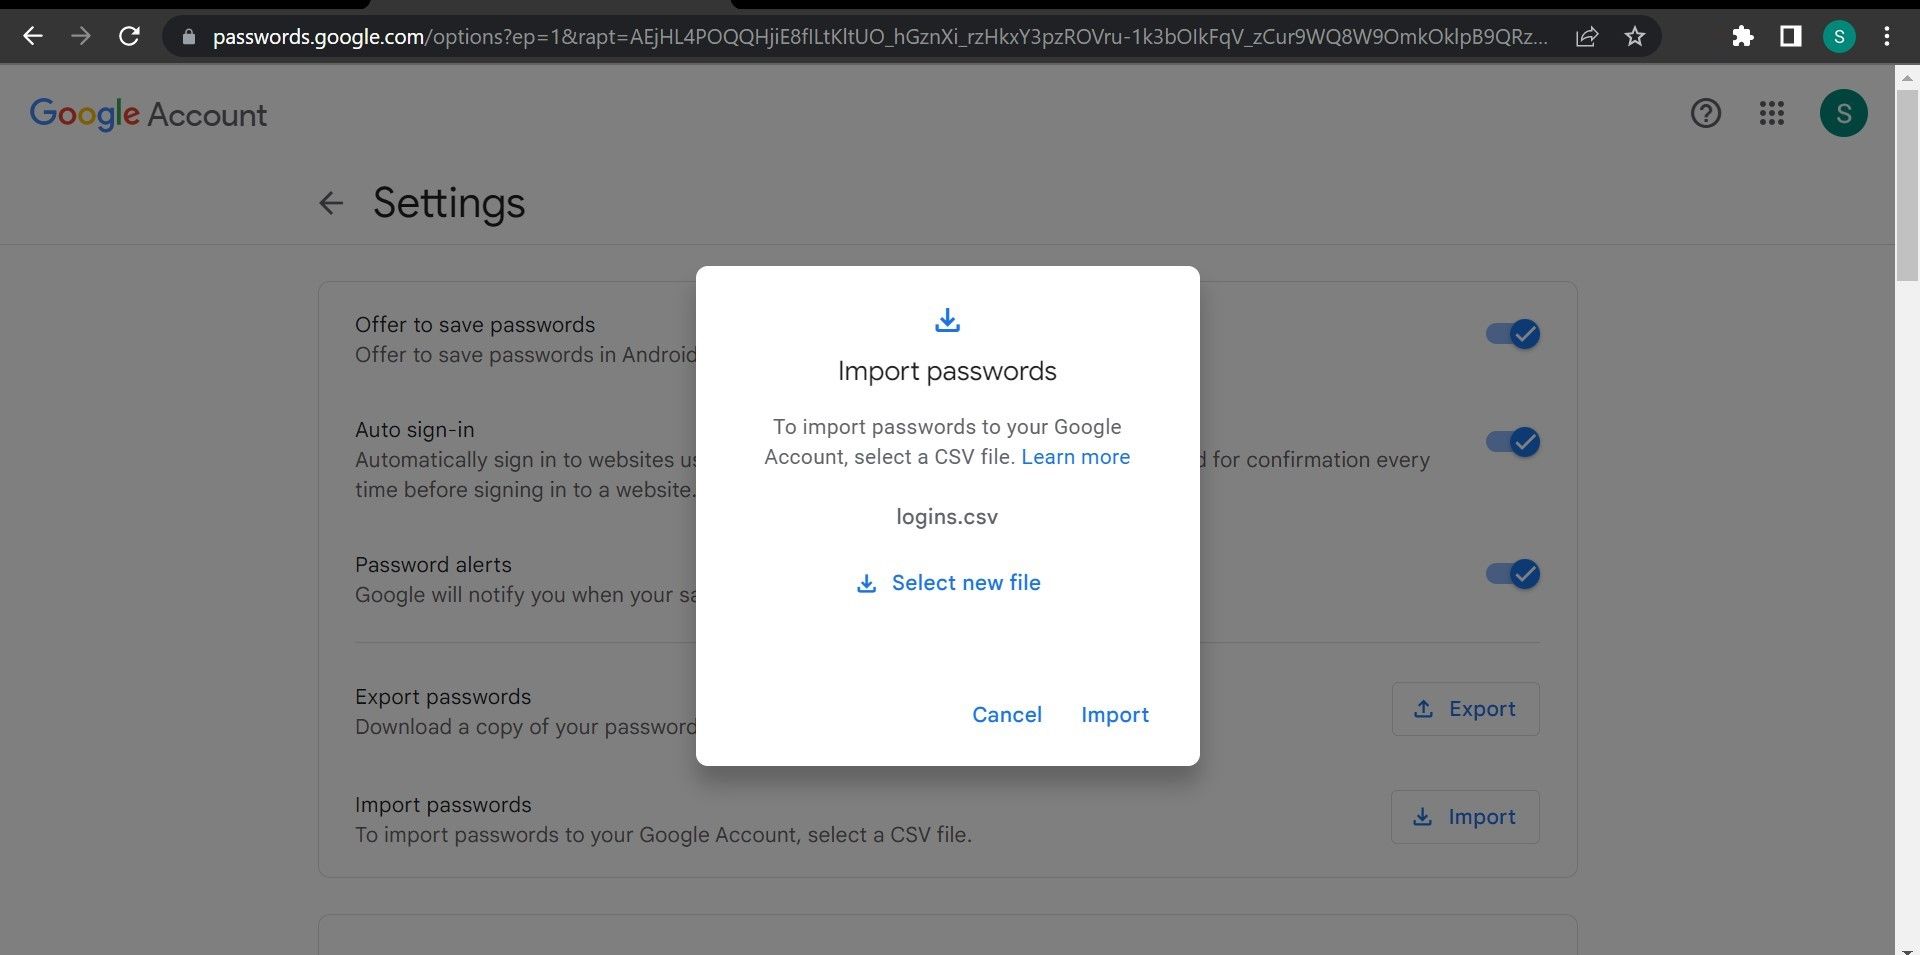
Task: Open the side panel icon
Action: 1790,36
